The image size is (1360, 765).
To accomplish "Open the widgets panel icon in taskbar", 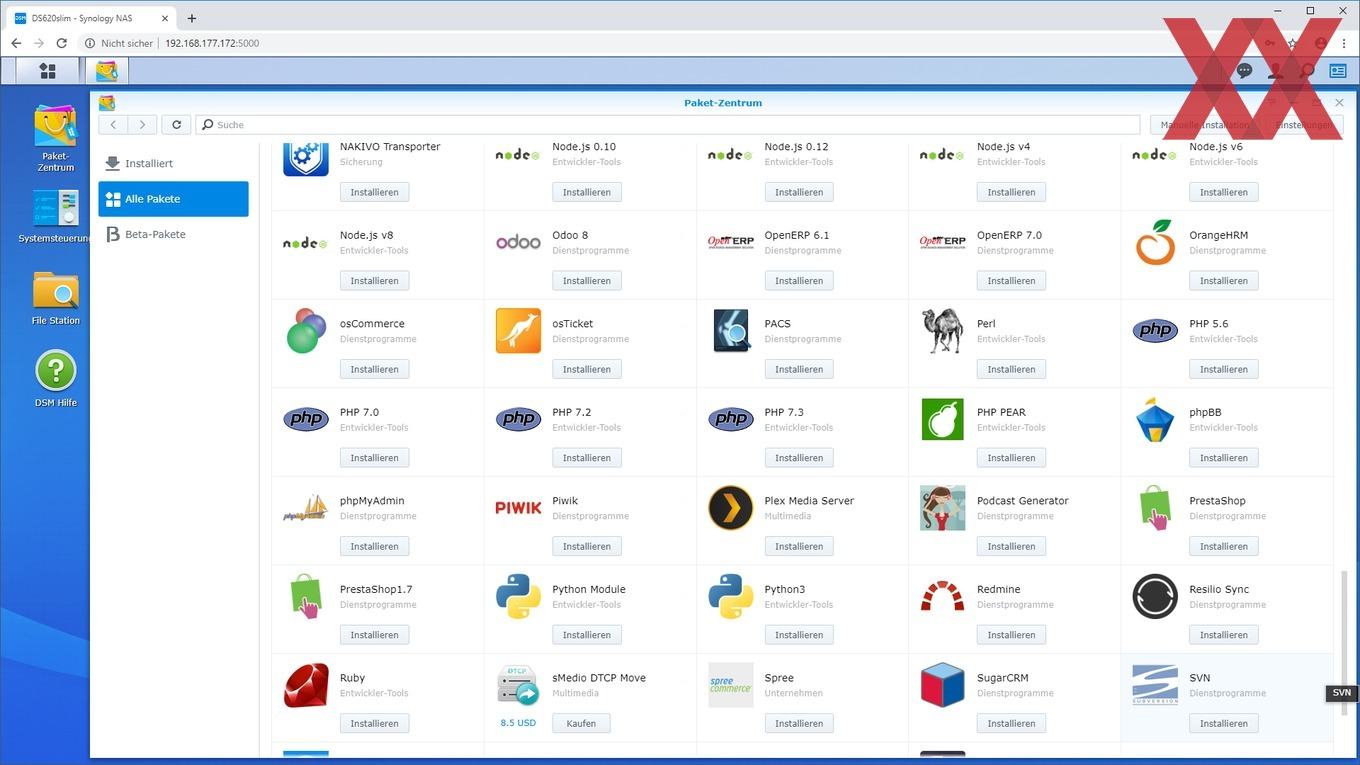I will [1338, 71].
